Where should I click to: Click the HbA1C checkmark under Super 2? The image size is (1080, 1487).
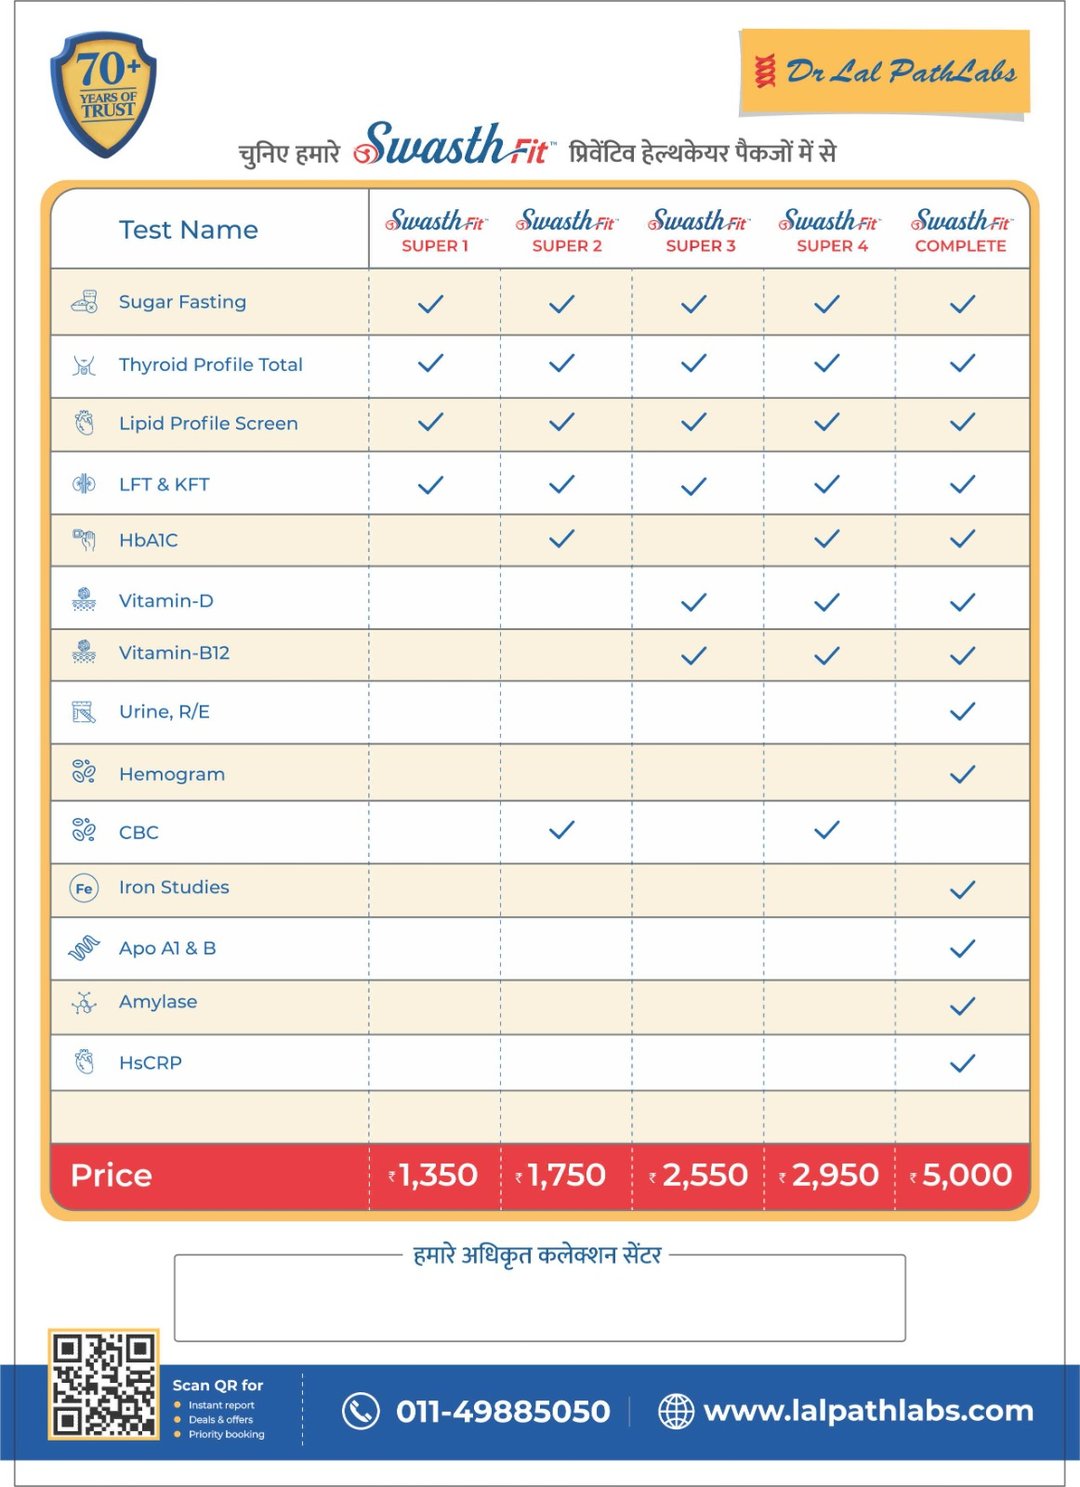[x=562, y=539]
